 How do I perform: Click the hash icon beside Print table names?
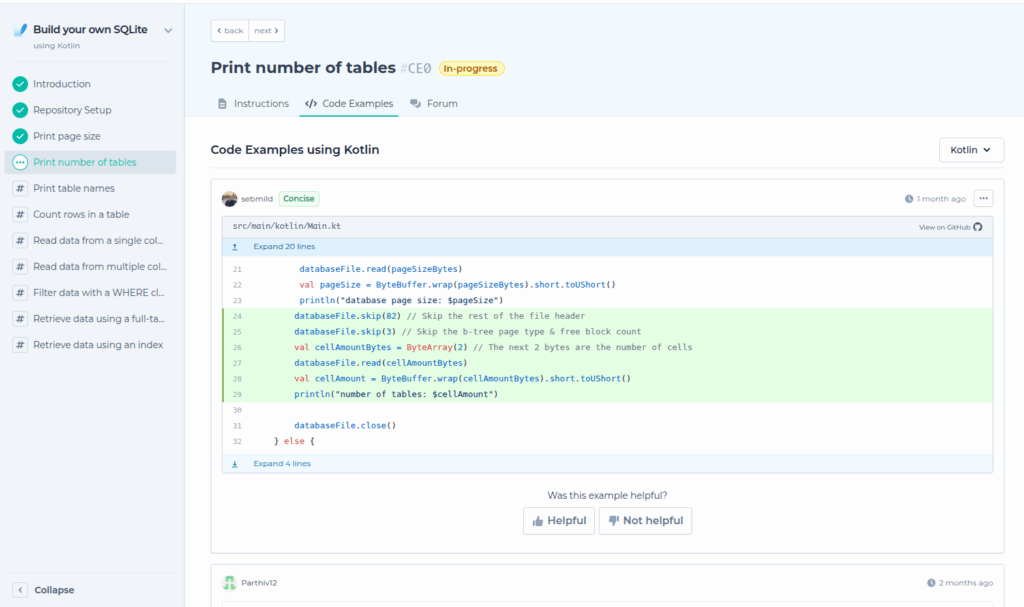[20, 188]
